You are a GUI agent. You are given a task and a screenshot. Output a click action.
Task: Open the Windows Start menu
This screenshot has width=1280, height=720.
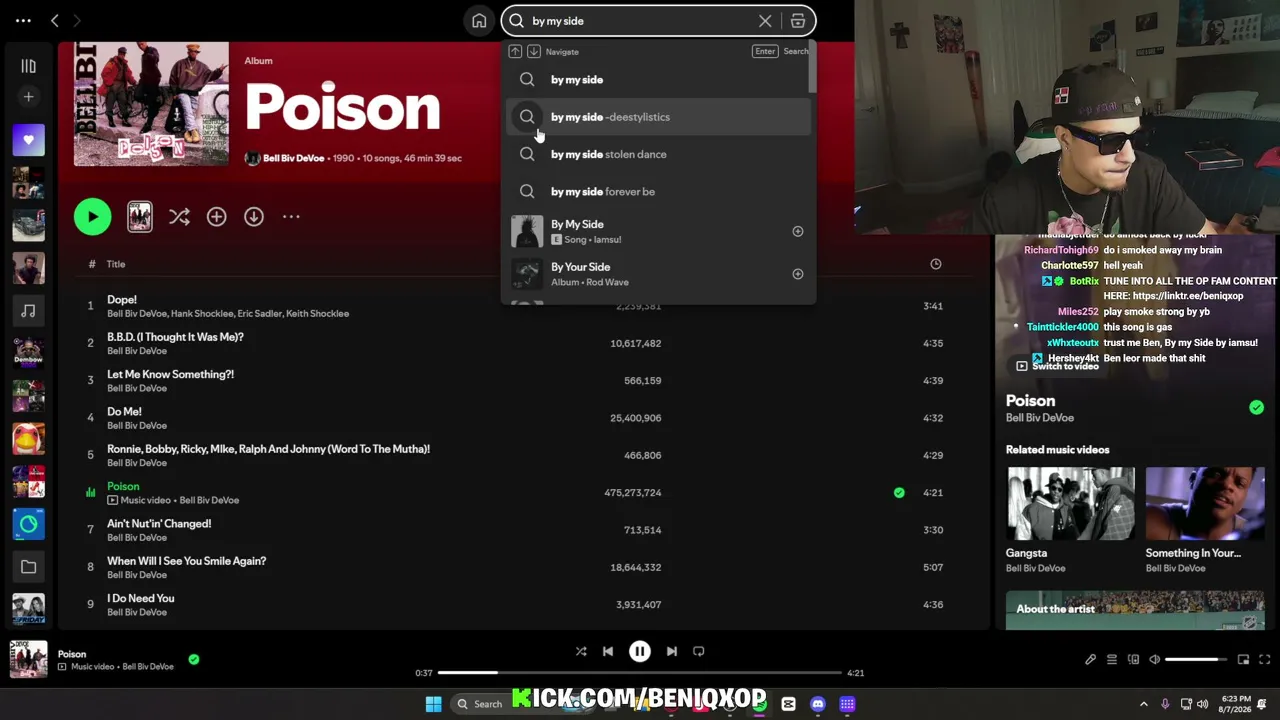(433, 704)
